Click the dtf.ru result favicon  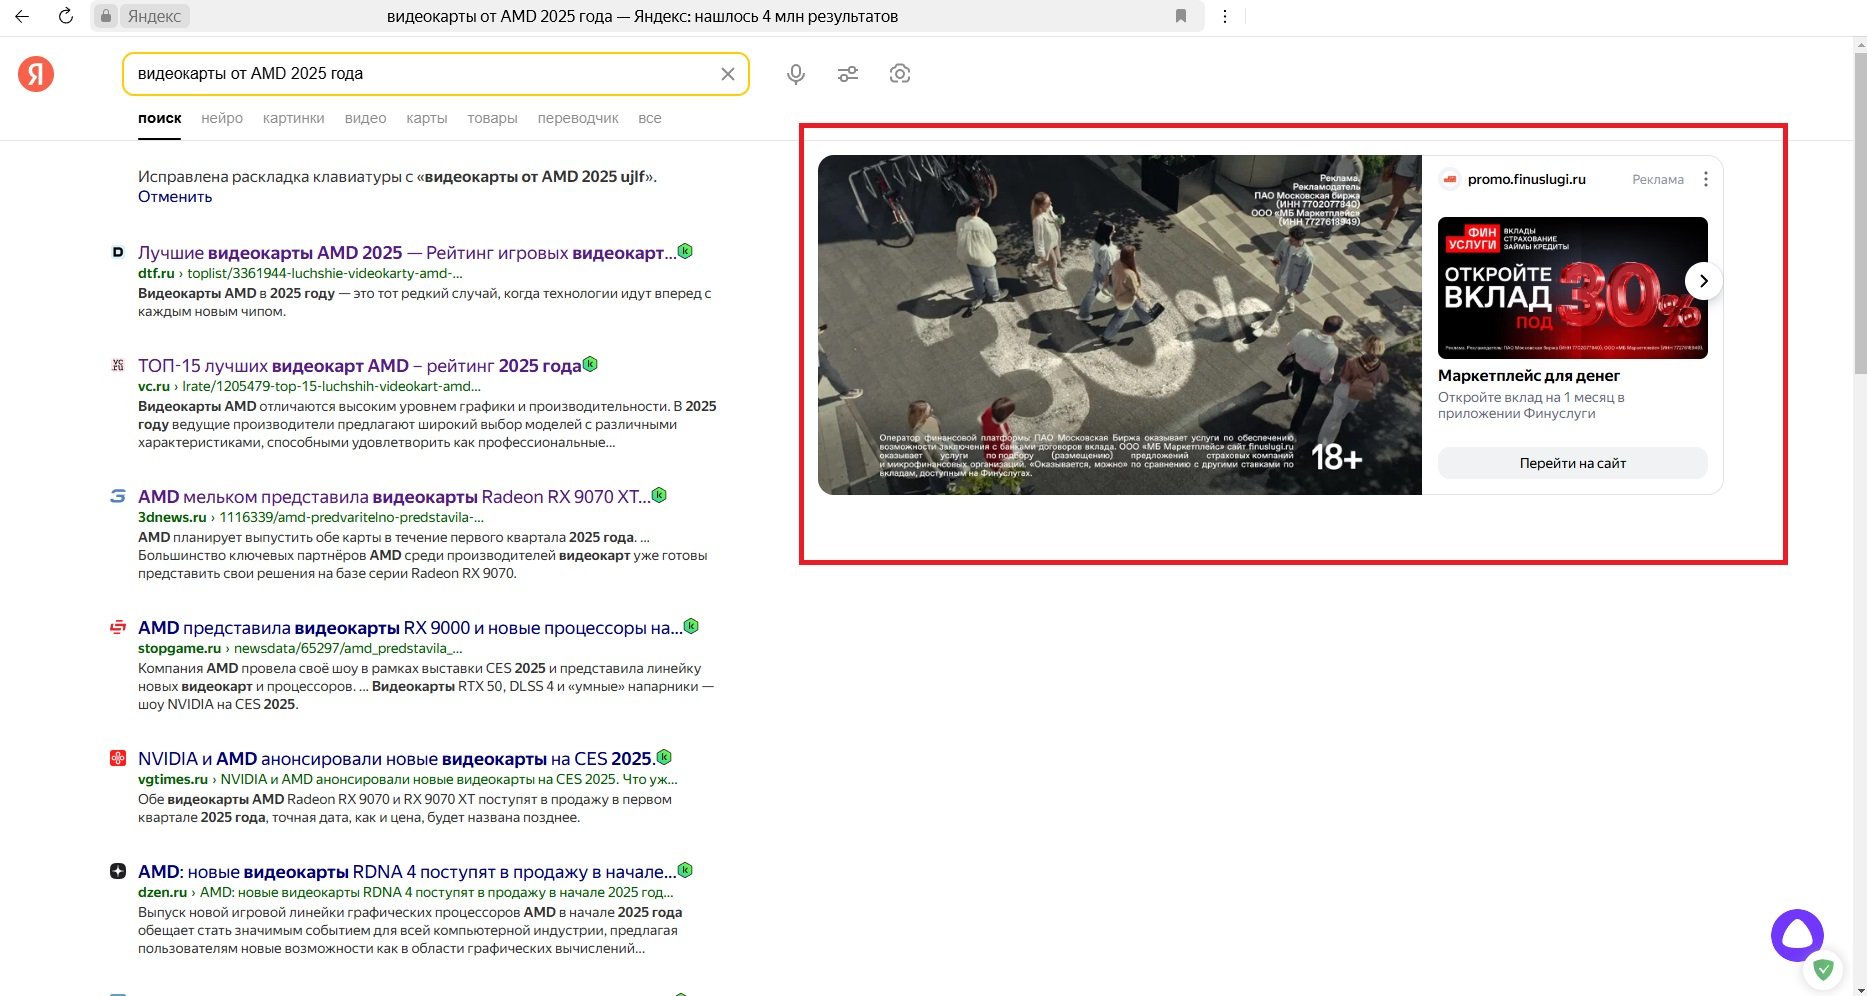(118, 252)
